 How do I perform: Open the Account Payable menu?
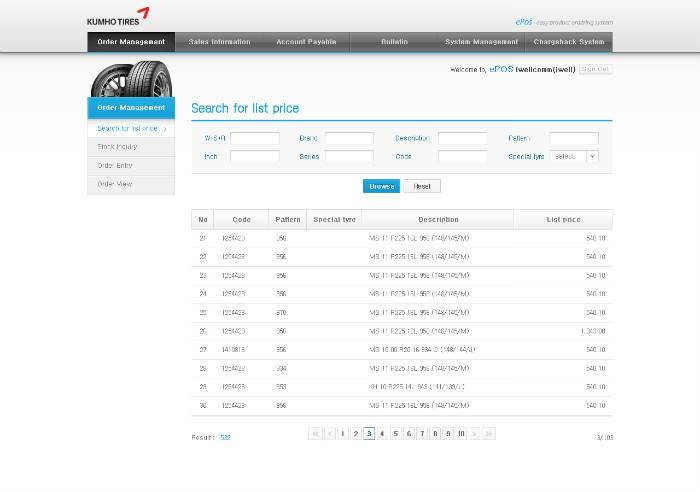click(x=306, y=42)
